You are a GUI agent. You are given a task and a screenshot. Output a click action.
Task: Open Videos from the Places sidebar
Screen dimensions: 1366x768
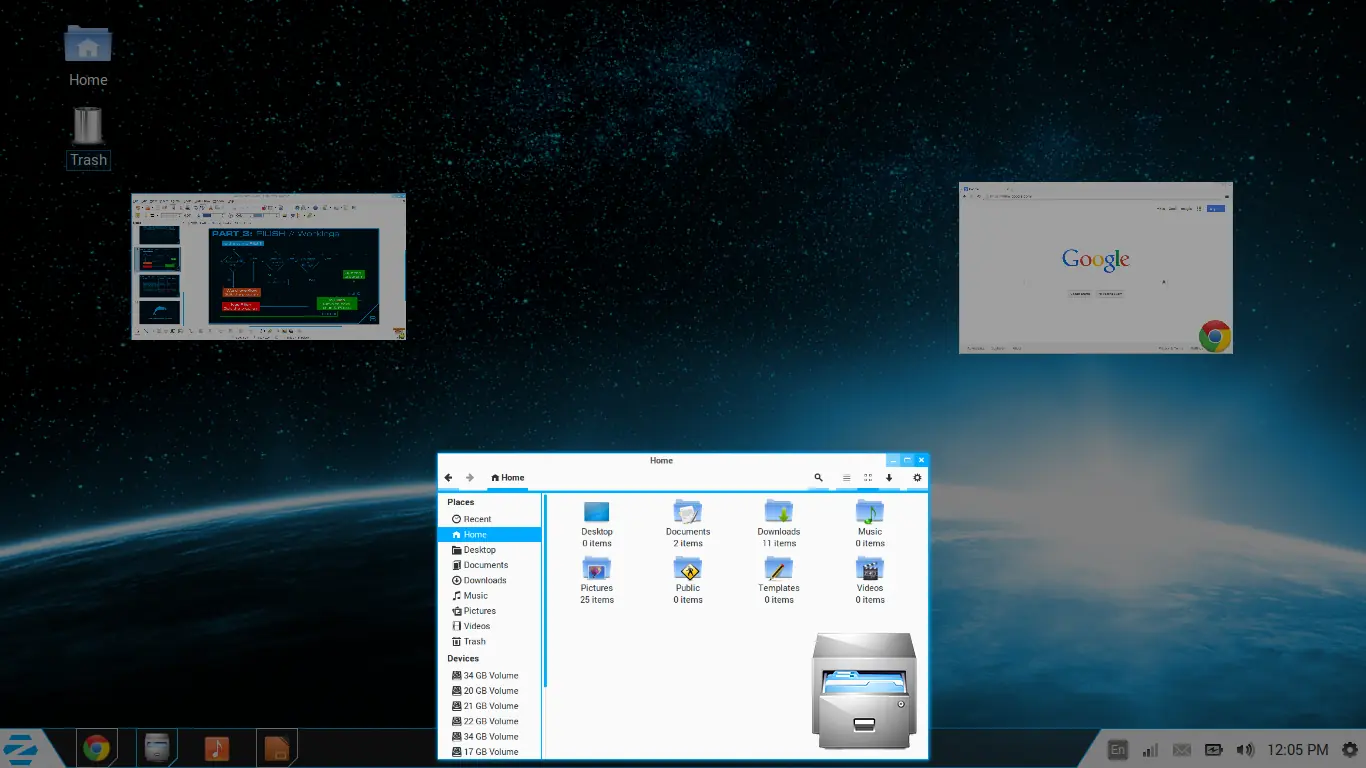point(490,626)
